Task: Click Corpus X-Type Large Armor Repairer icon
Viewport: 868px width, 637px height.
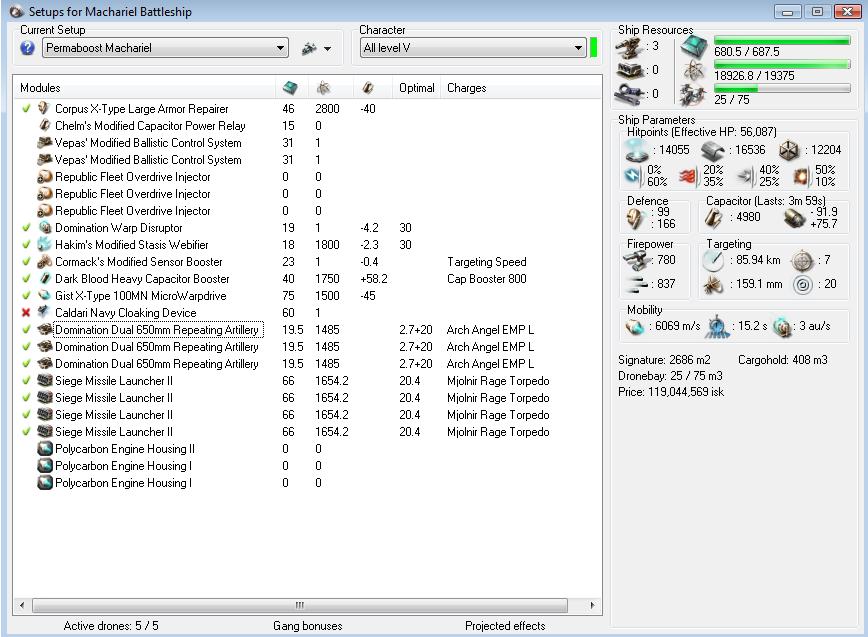Action: pyautogui.click(x=44, y=108)
